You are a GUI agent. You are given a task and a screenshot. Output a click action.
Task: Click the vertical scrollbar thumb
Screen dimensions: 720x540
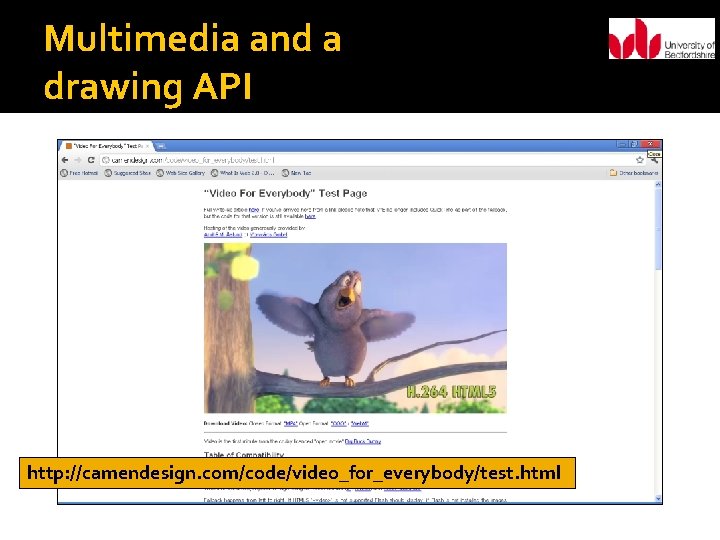[x=658, y=229]
